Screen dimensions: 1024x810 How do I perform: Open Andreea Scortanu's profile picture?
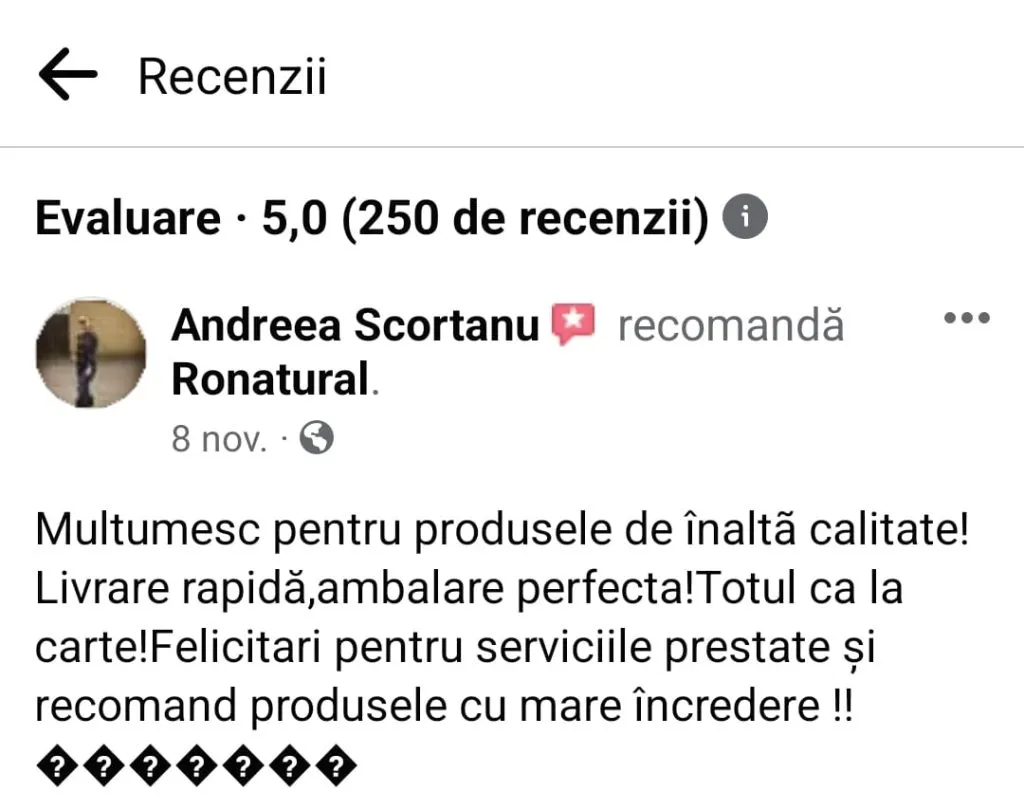click(91, 353)
